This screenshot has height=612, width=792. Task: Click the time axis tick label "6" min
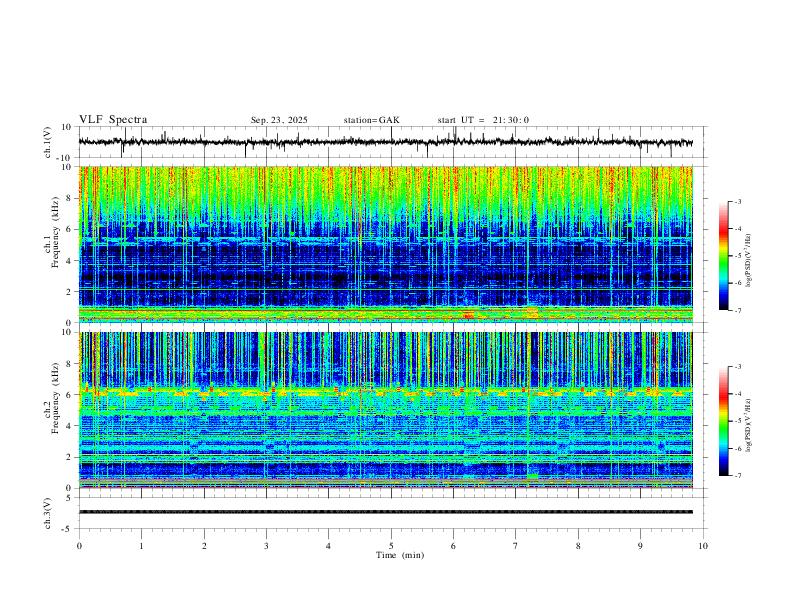tap(454, 546)
